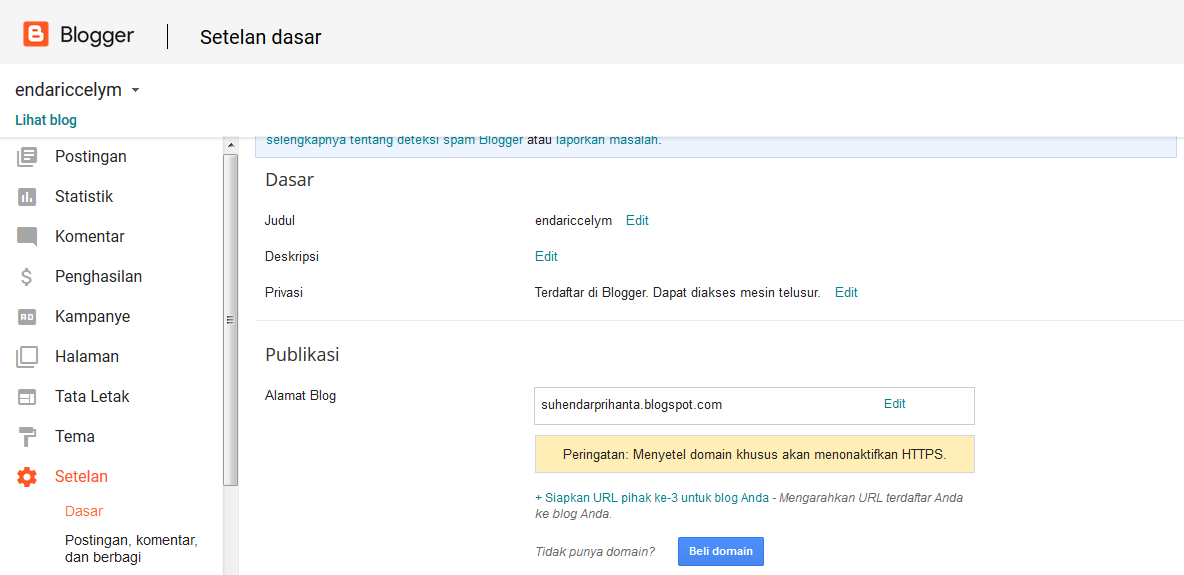
Task: Edit the Alamat Blog address
Action: [x=895, y=403]
